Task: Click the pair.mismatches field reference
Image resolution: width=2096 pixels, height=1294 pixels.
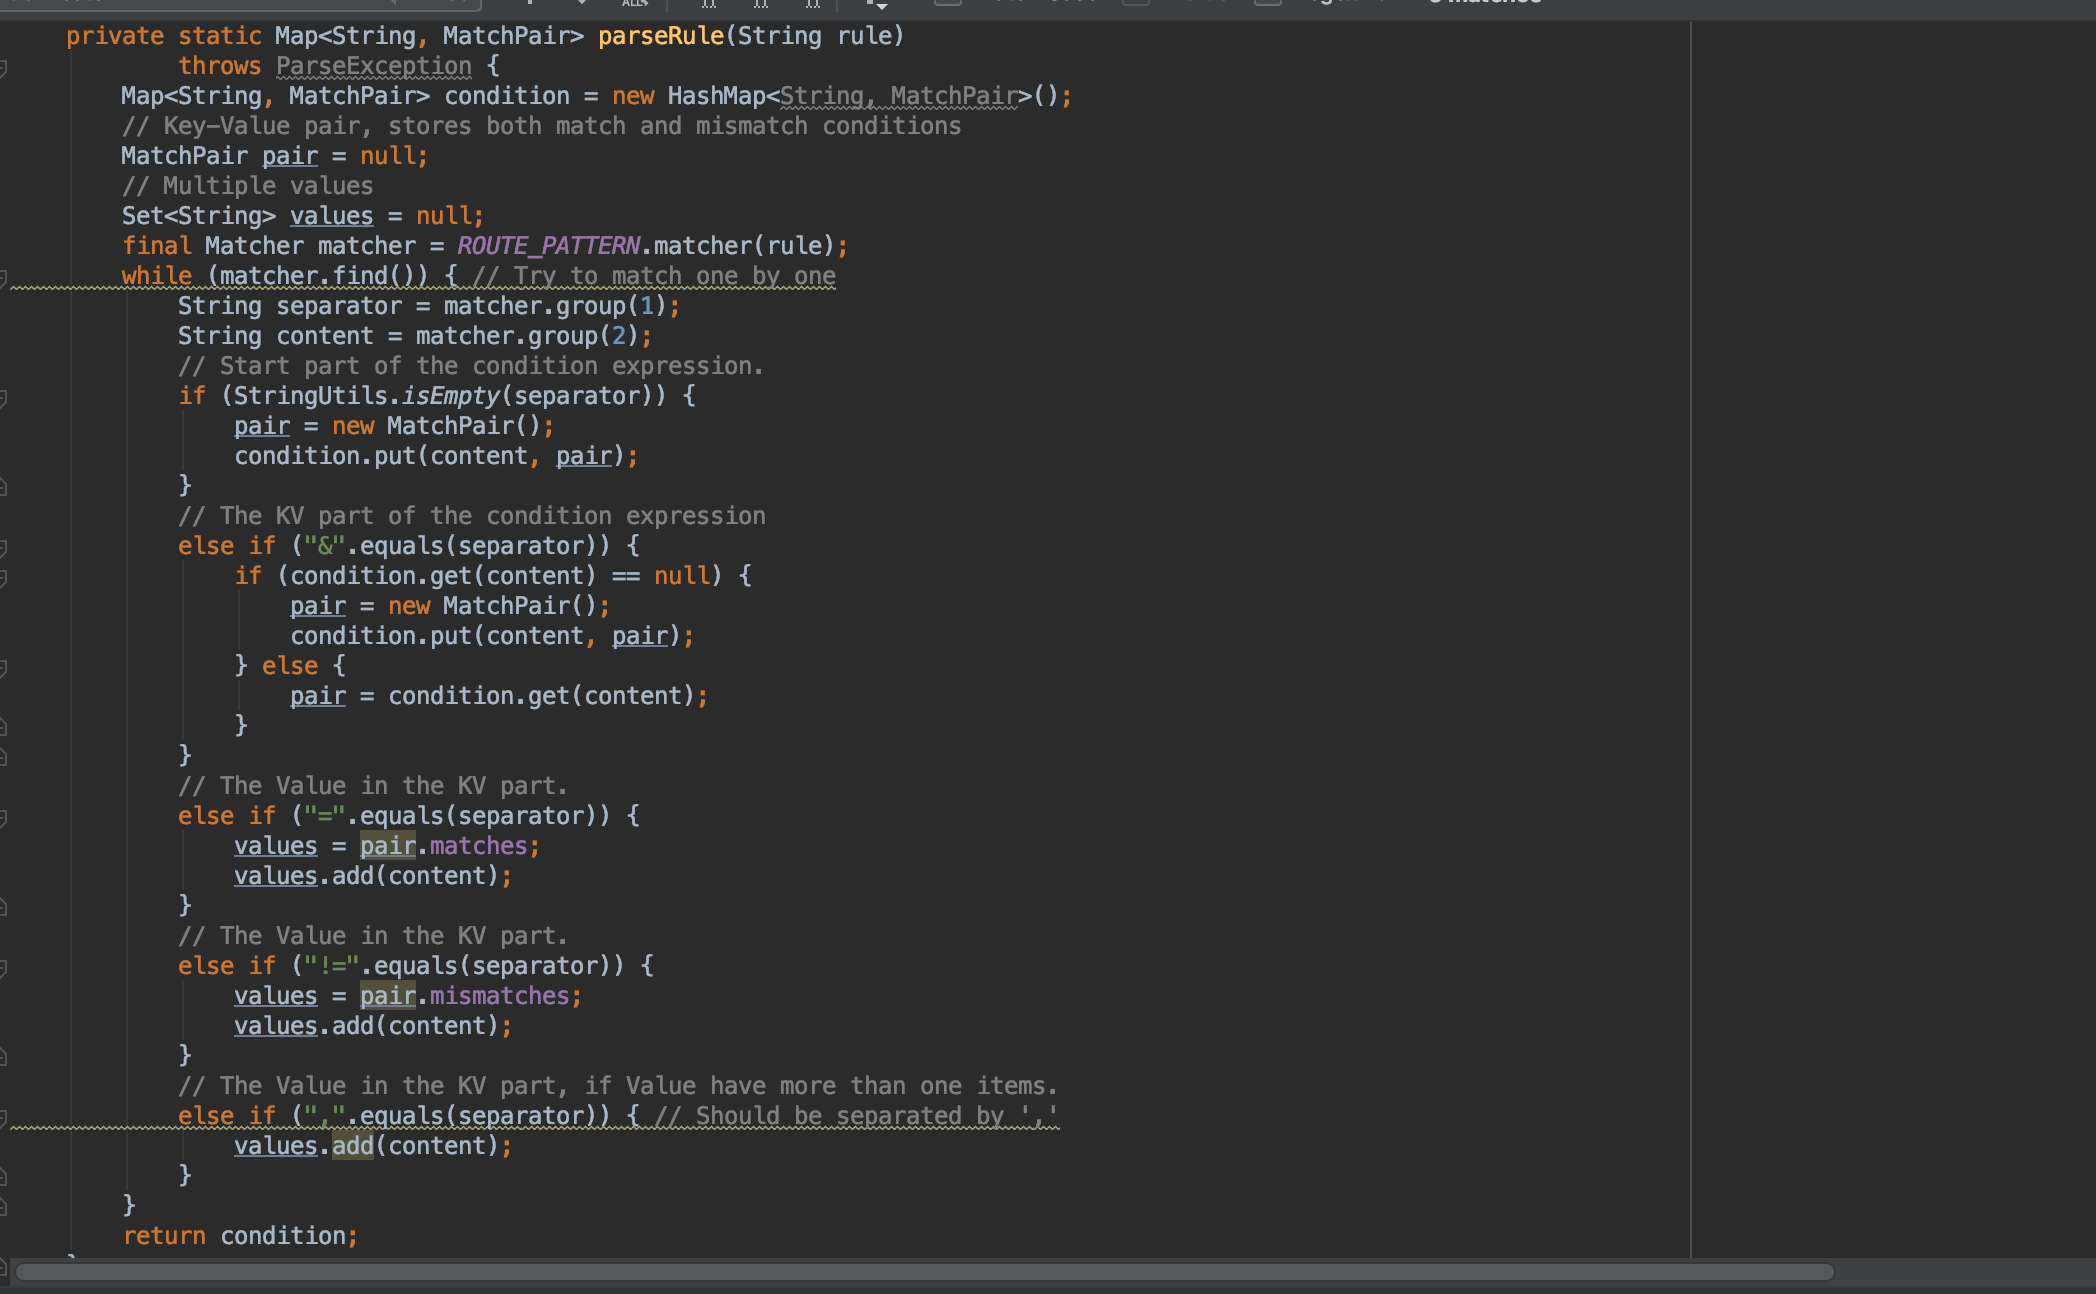Action: tap(498, 996)
